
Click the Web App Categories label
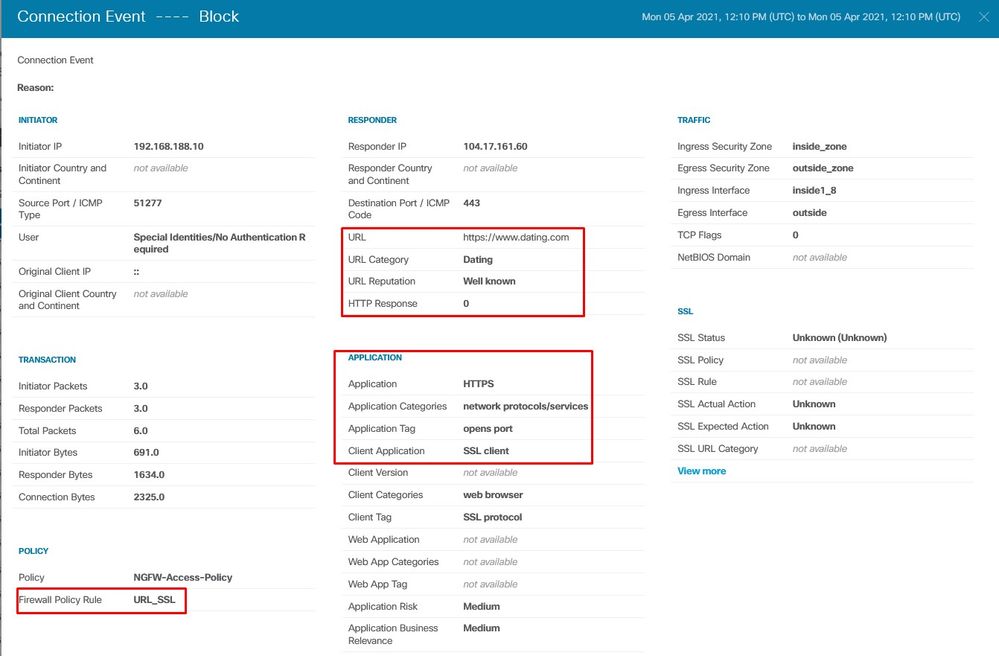393,562
